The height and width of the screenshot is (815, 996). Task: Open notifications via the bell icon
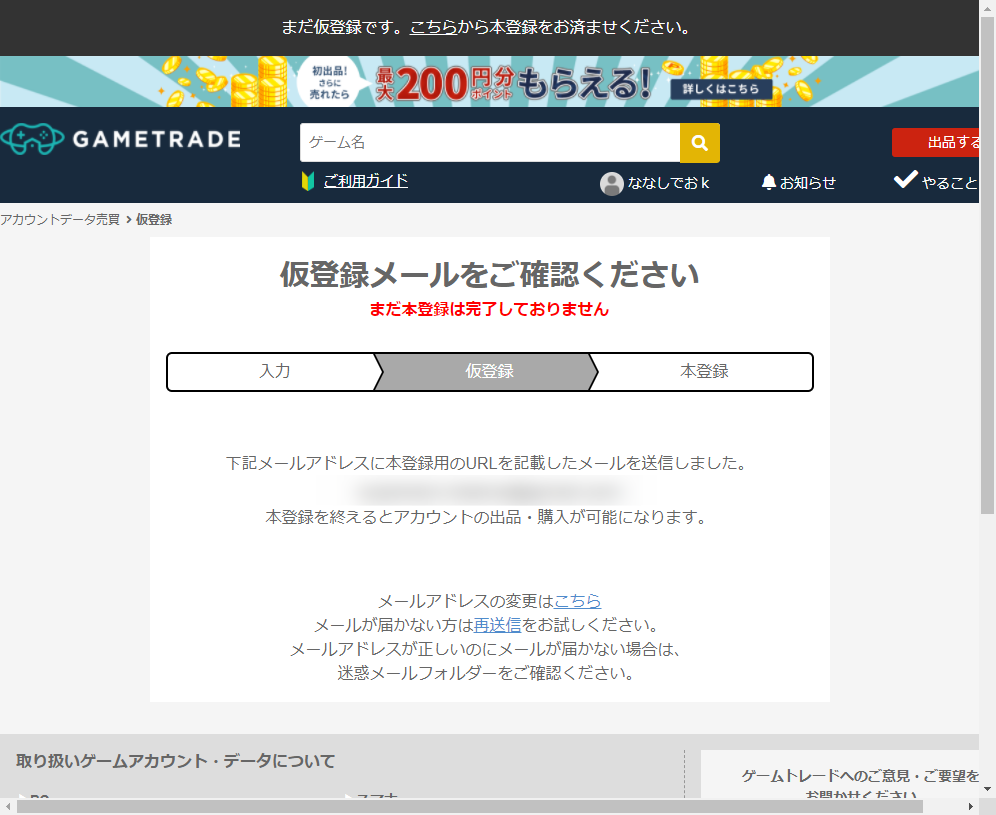click(769, 182)
